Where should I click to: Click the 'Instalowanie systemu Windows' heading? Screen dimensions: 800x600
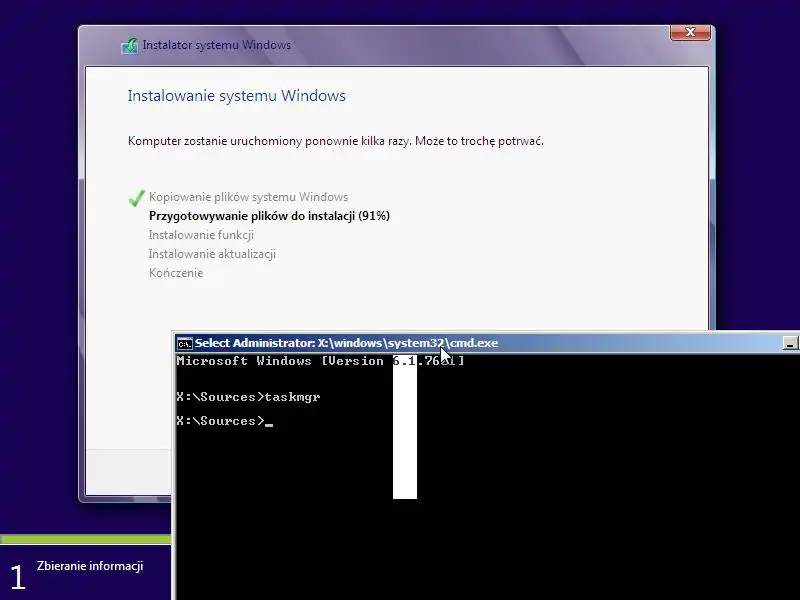237,96
